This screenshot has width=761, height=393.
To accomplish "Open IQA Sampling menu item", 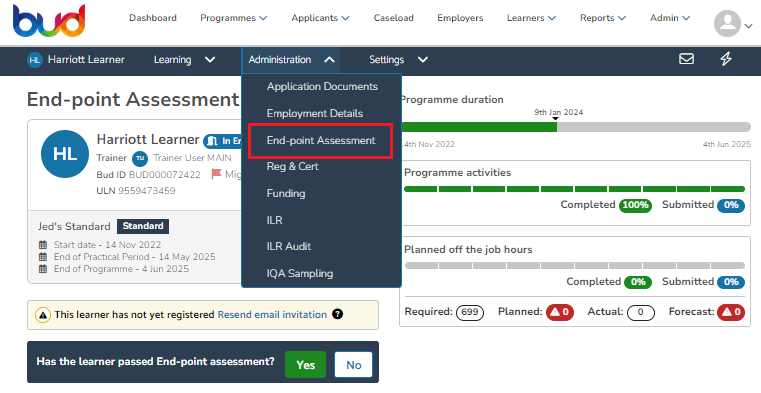I will click(299, 273).
